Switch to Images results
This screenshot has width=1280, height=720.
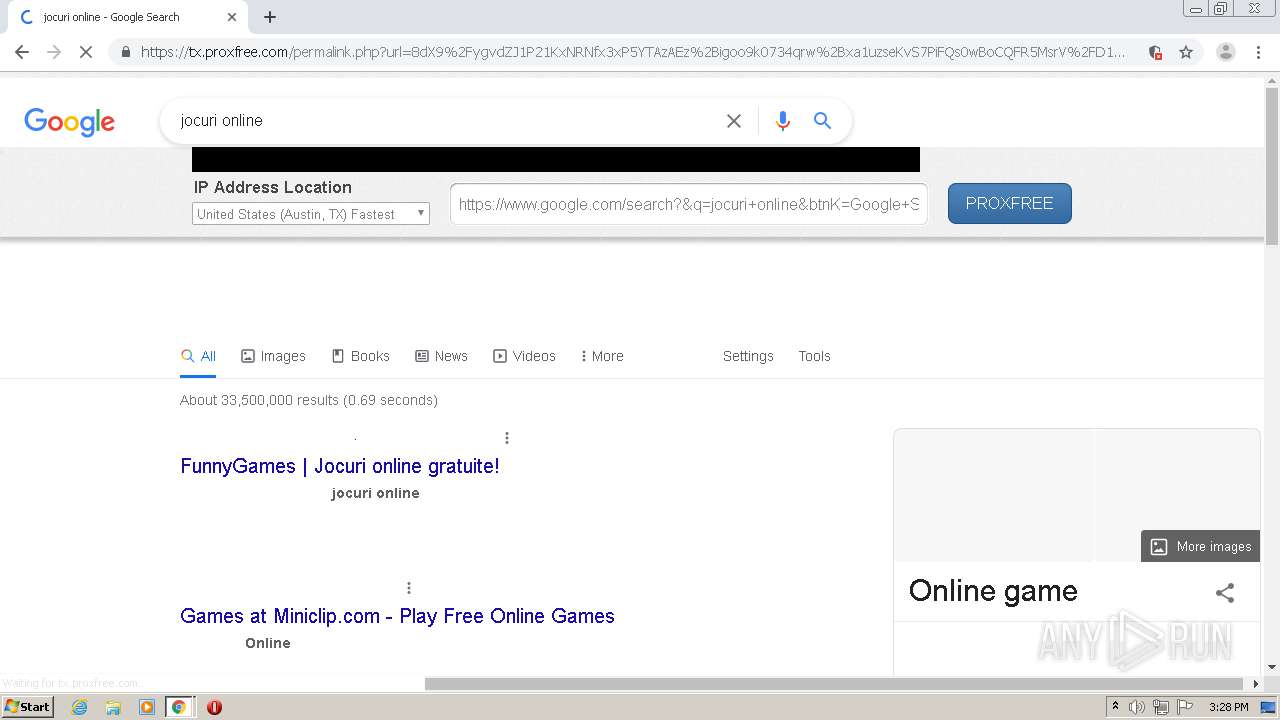tap(273, 356)
